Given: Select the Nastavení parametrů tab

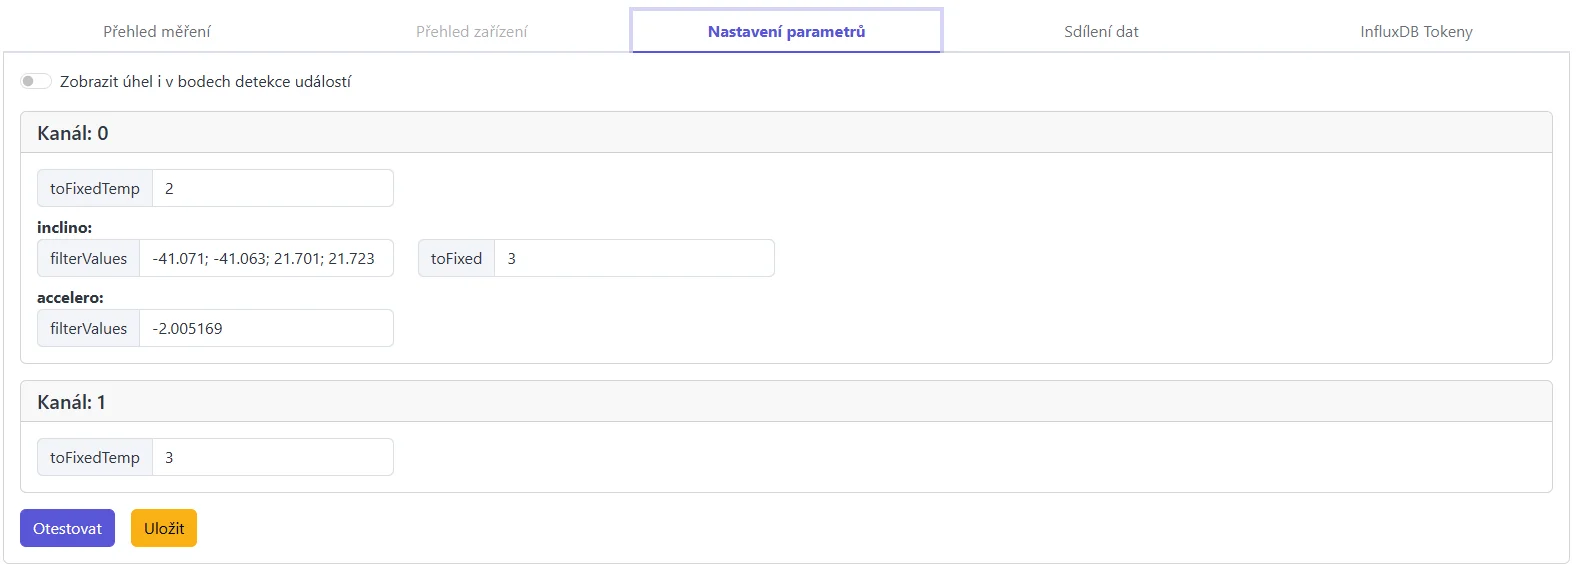Looking at the screenshot, I should [786, 32].
